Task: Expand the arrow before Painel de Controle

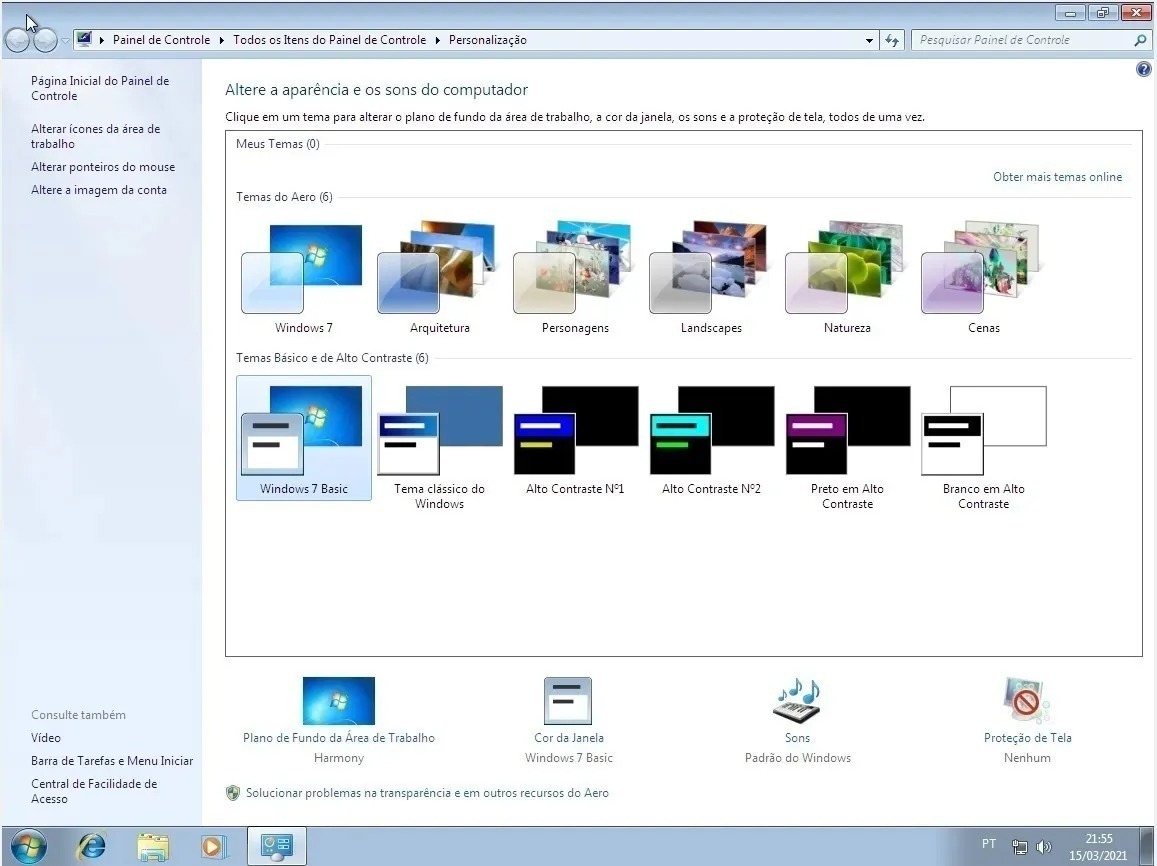Action: pos(102,40)
